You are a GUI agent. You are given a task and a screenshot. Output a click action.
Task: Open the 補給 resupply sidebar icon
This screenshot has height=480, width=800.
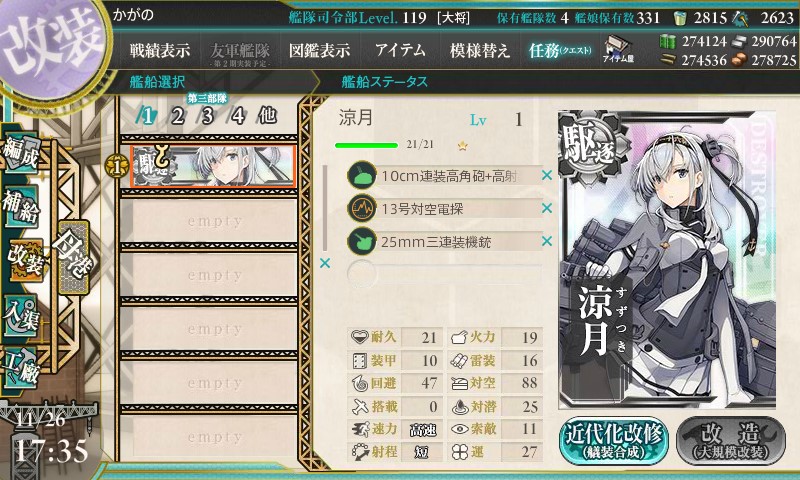[x=21, y=206]
